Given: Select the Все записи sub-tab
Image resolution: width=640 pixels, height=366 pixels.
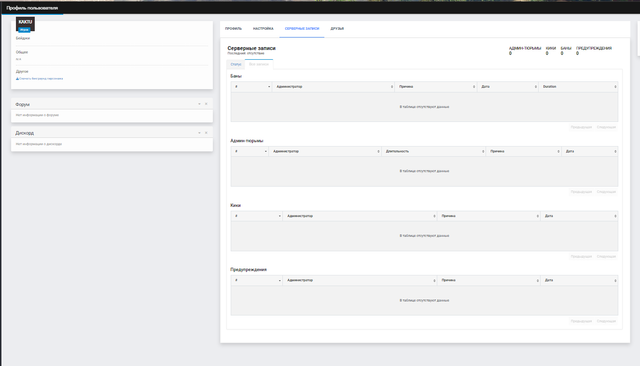Looking at the screenshot, I should pyautogui.click(x=259, y=64).
